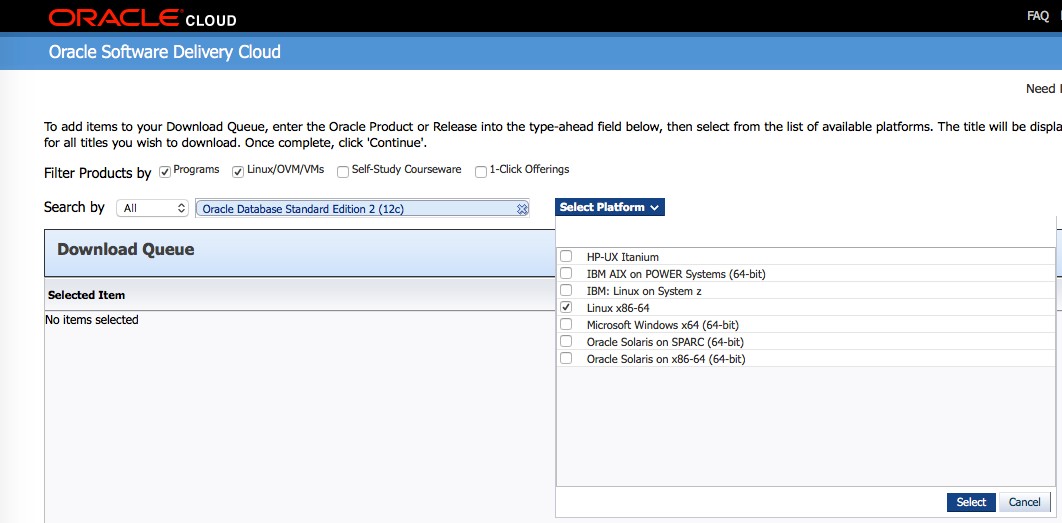Click the 'No items selected' text
Image resolution: width=1062 pixels, height=523 pixels.
91,320
